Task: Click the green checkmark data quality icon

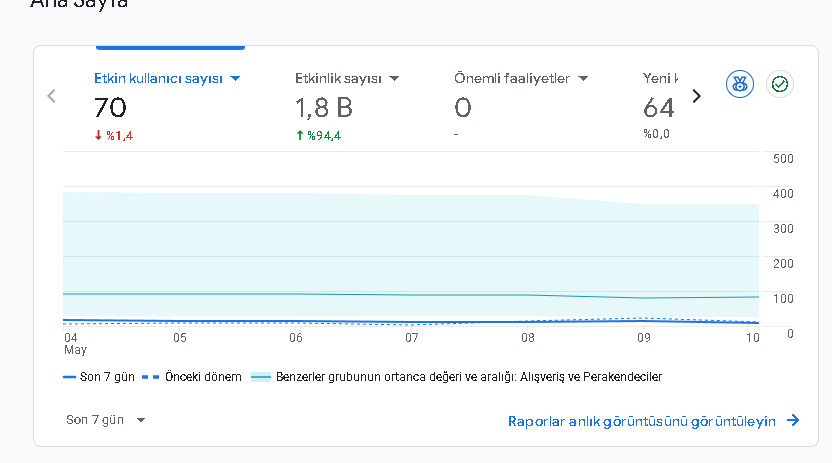Action: point(779,84)
